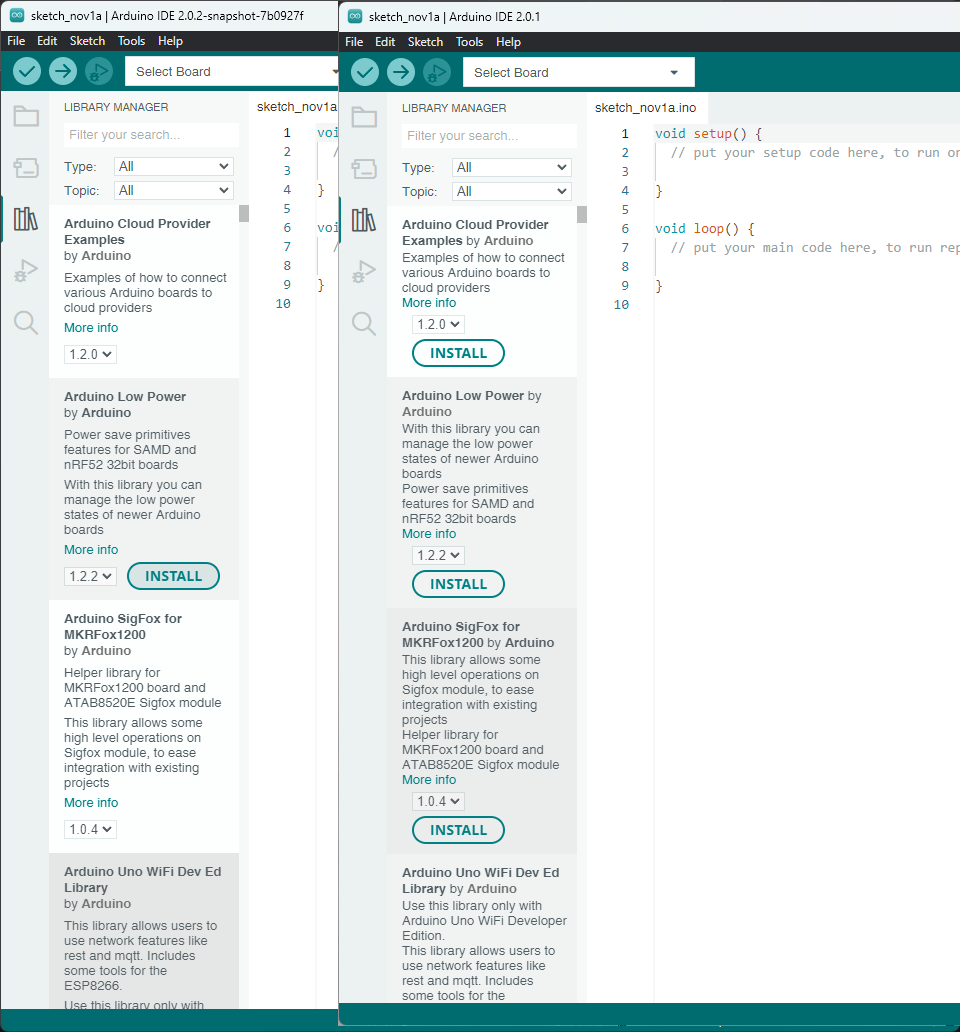960x1032 pixels.
Task: Open Sketchbook folder icon in 2.0.2-snapshot sidebar
Action: [x=26, y=116]
